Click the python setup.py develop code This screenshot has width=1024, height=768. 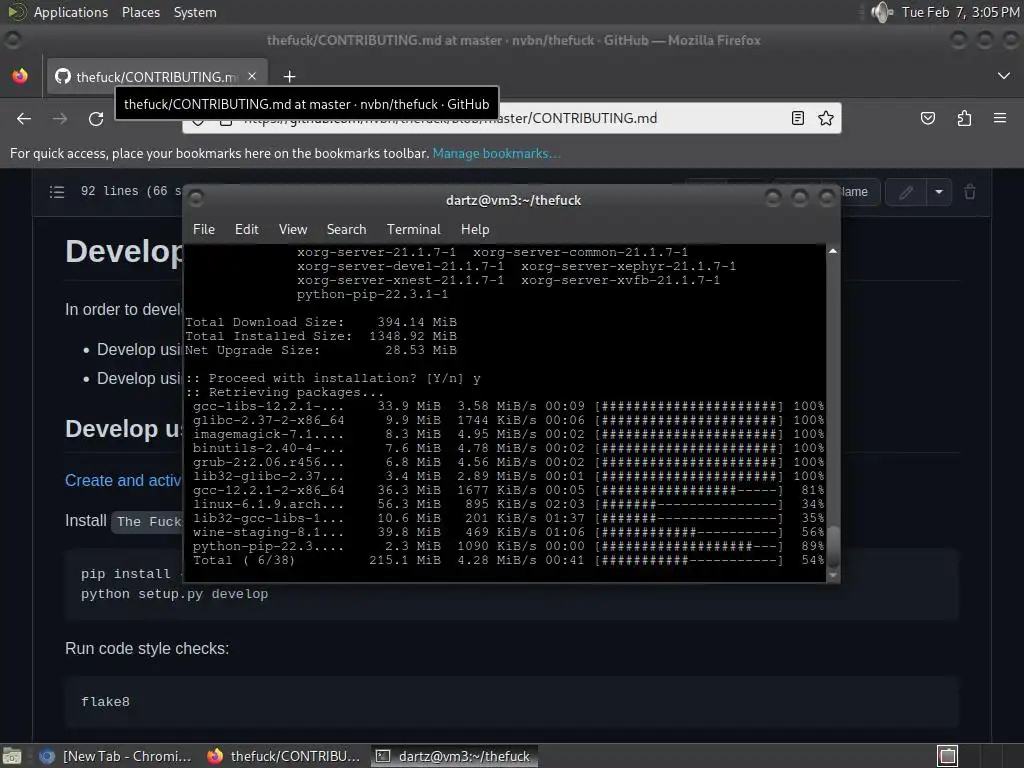(174, 594)
